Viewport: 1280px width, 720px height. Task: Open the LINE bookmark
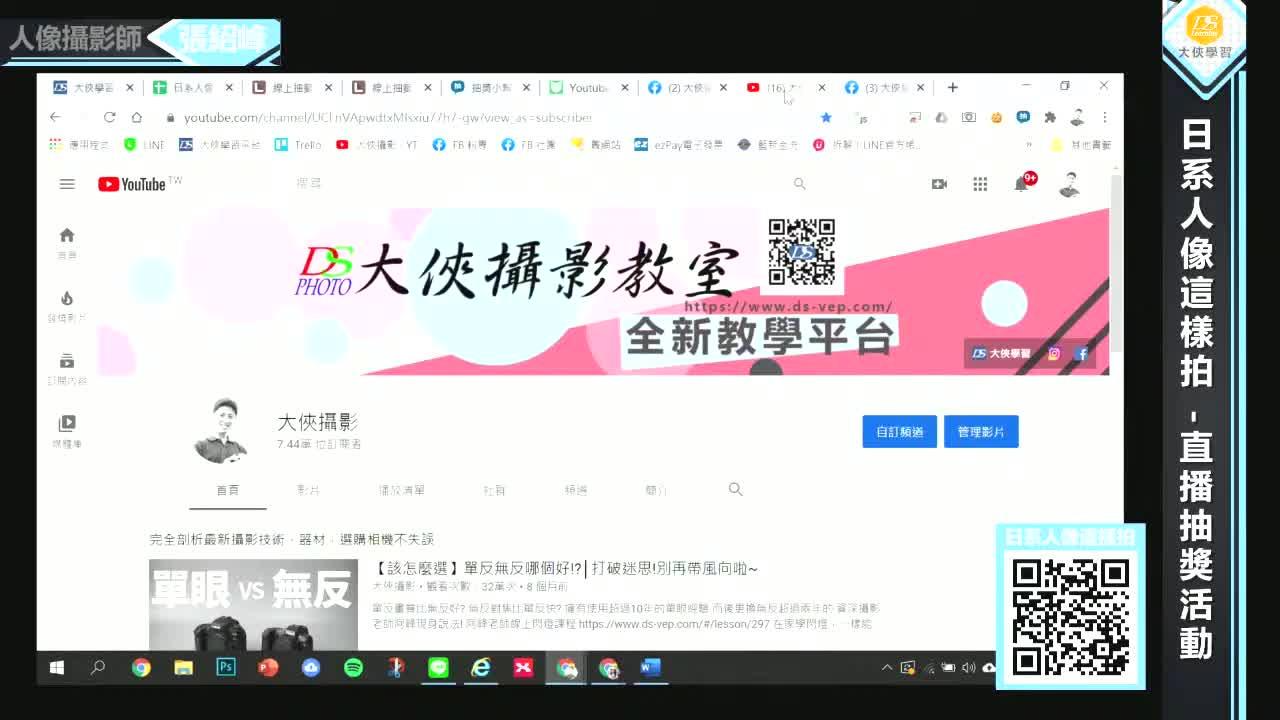(144, 145)
